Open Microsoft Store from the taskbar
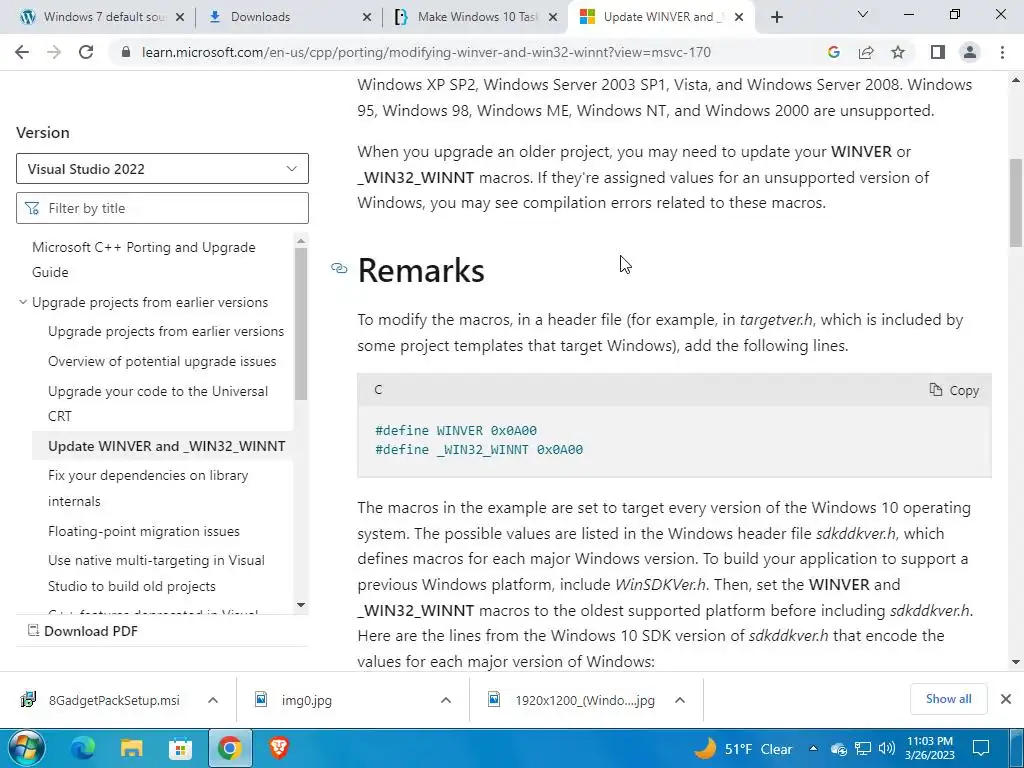 180,748
